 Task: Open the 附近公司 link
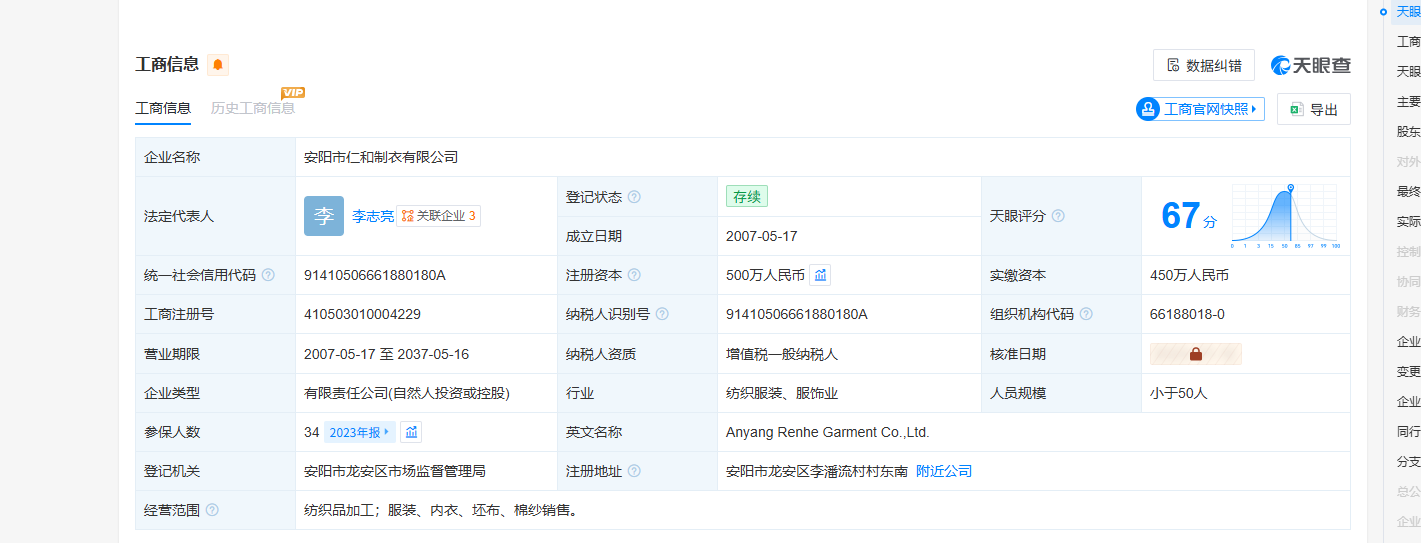(x=944, y=471)
